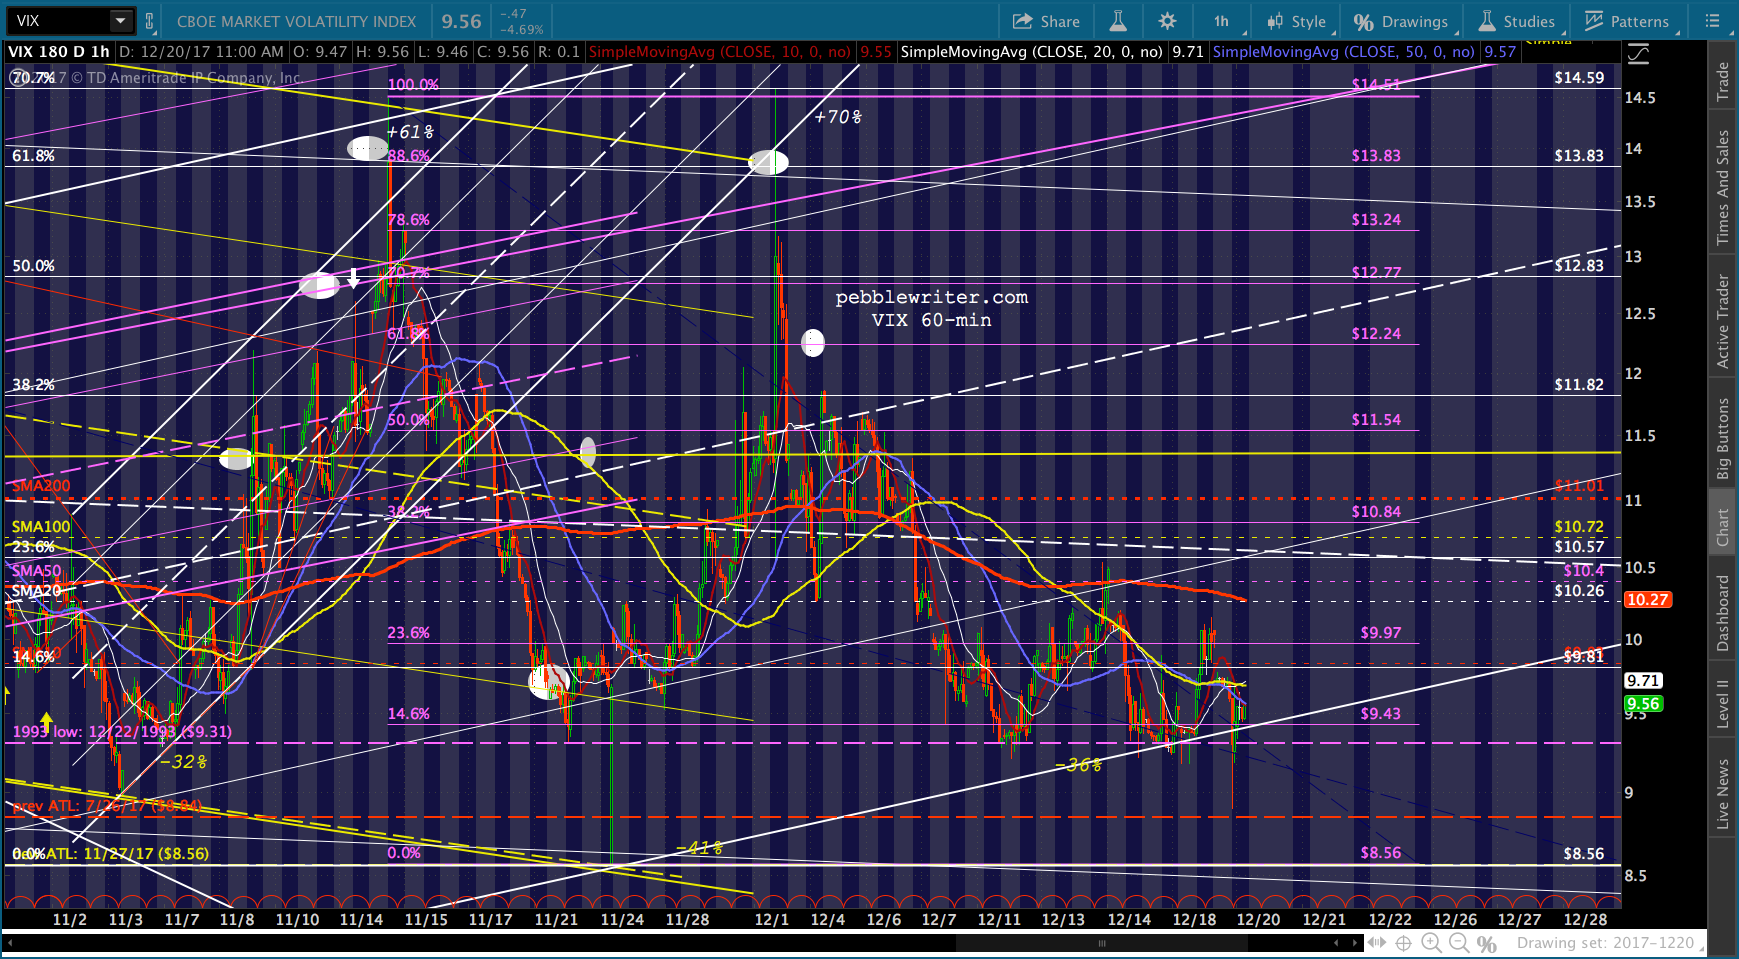Click the 'VIX 180 D 1h' chart title
This screenshot has width=1739, height=959.
click(x=59, y=52)
